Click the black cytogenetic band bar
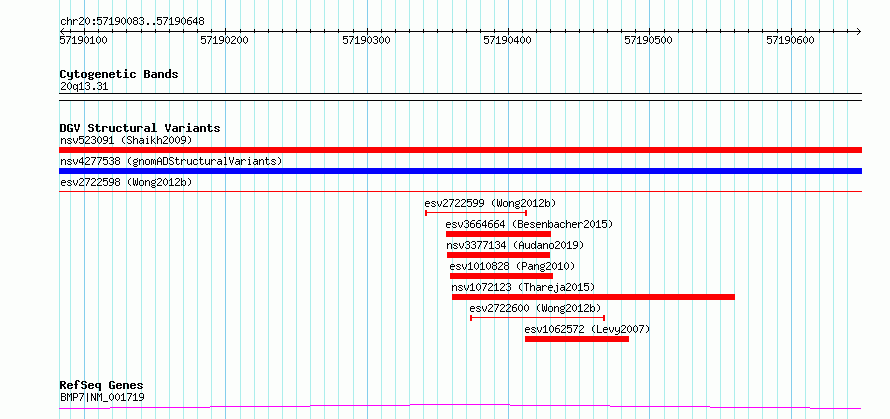This screenshot has width=890, height=419. (460, 97)
